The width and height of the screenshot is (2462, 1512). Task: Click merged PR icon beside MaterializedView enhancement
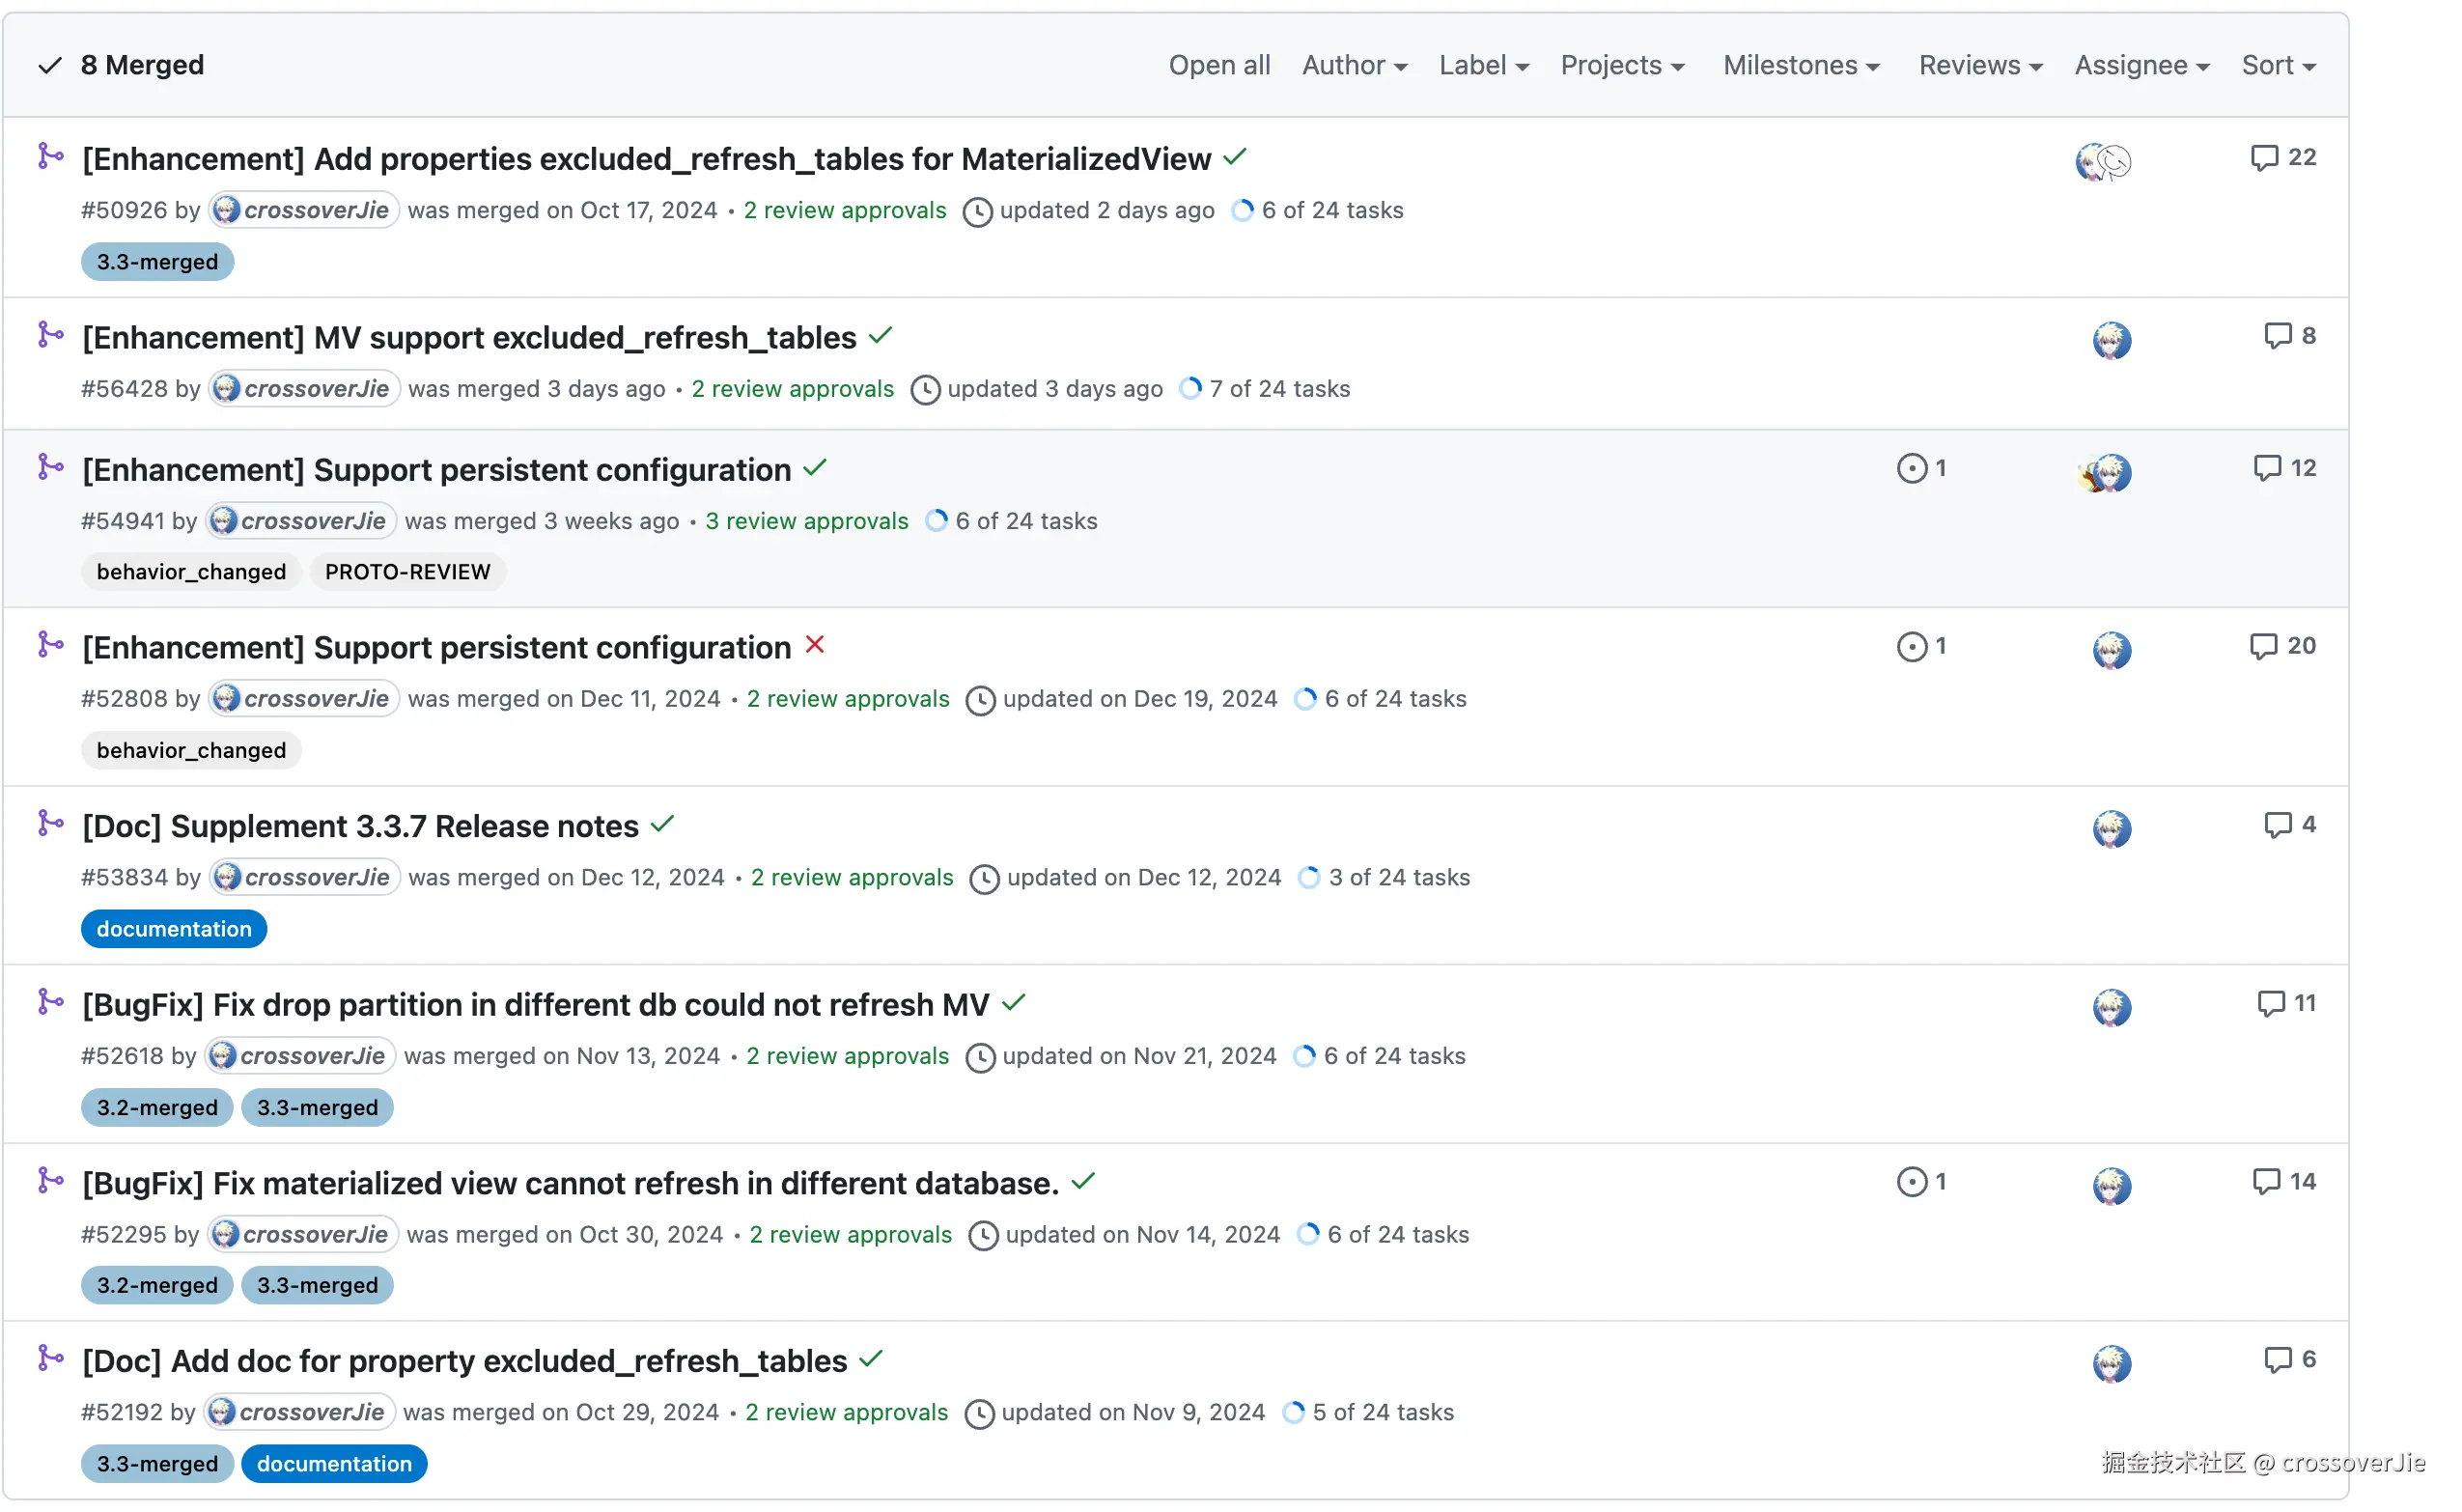pyautogui.click(x=50, y=156)
